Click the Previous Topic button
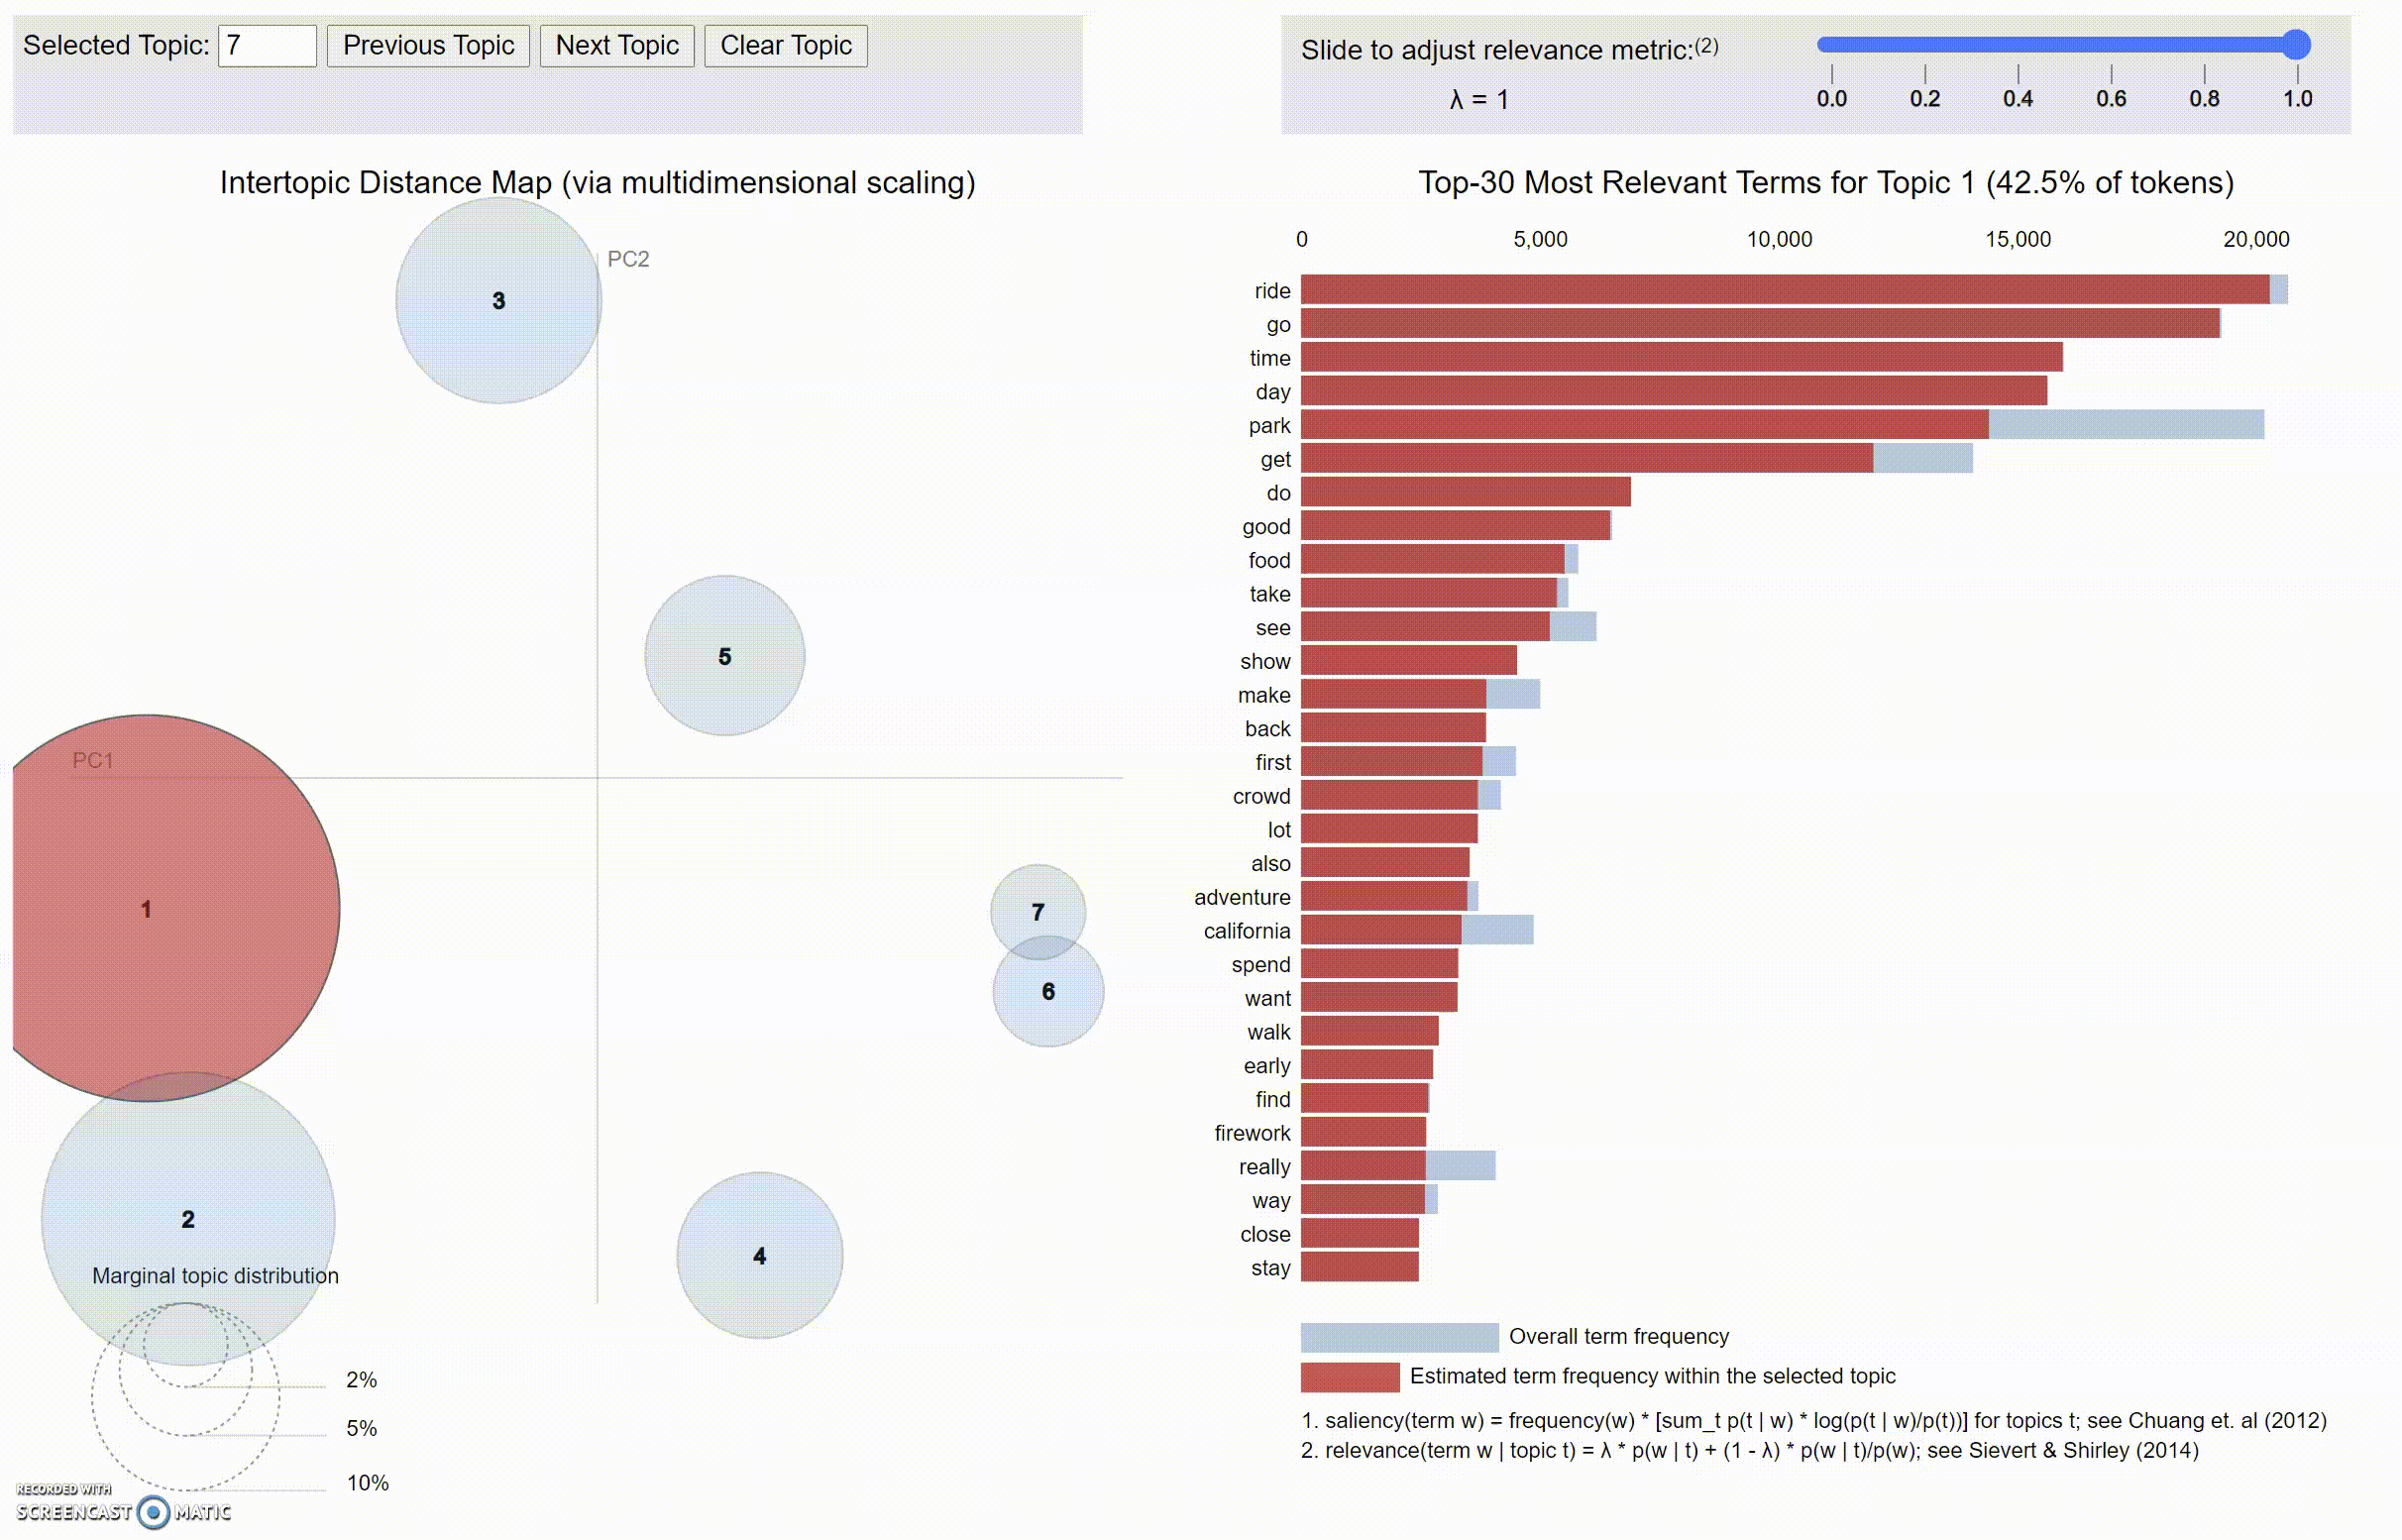This screenshot has height=1540, width=2402. click(x=428, y=46)
